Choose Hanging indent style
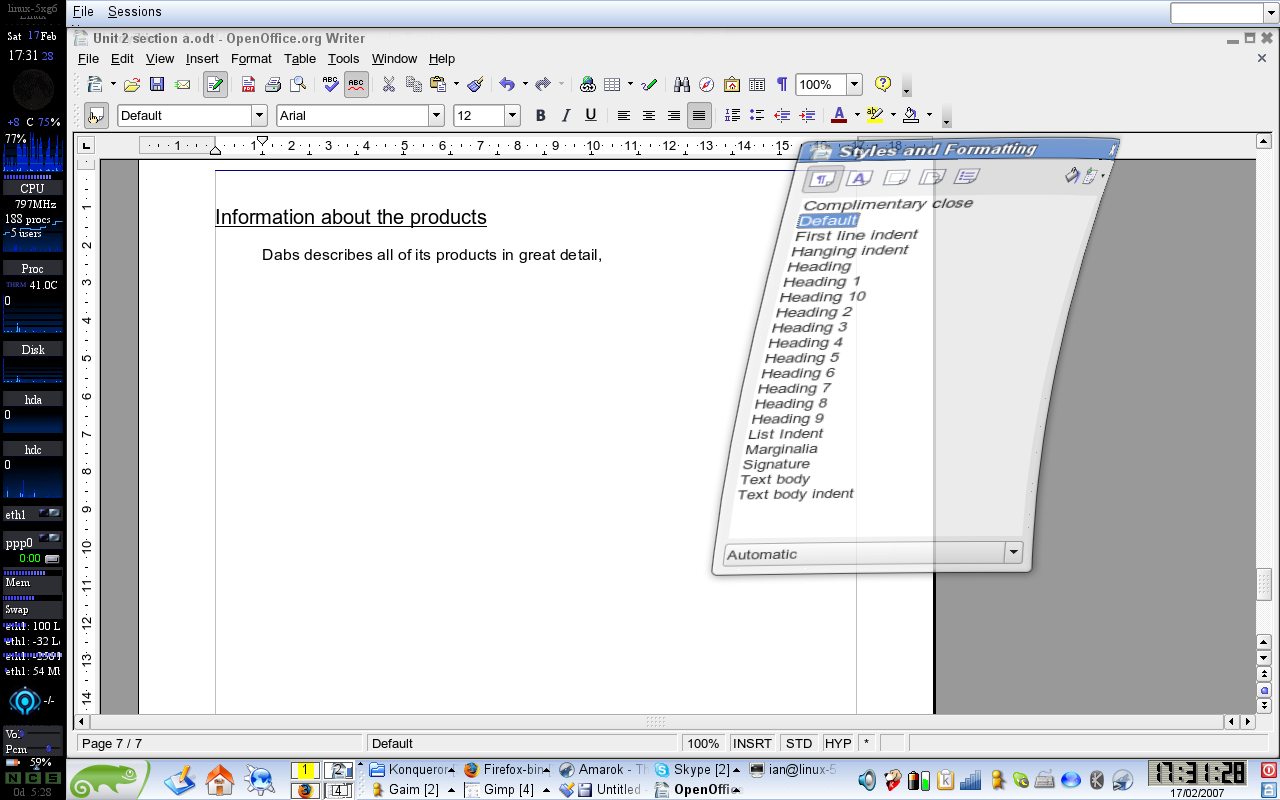Screen dimensions: 1280x800 tap(849, 251)
